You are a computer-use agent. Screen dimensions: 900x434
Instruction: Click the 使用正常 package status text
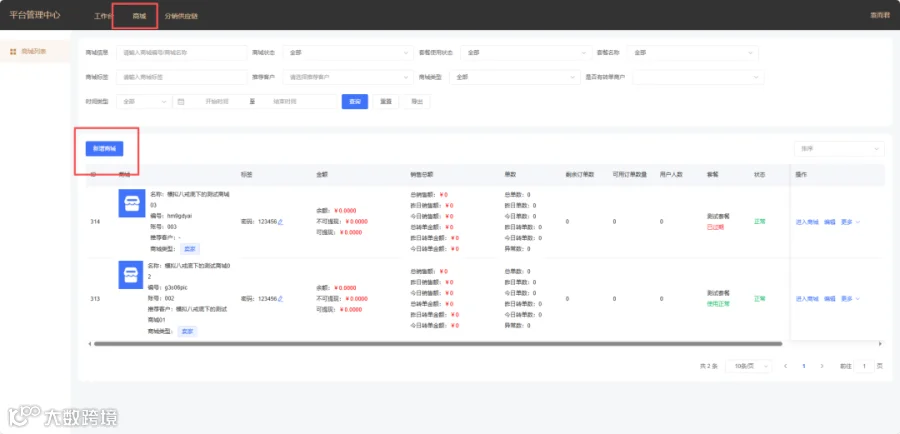click(718, 304)
